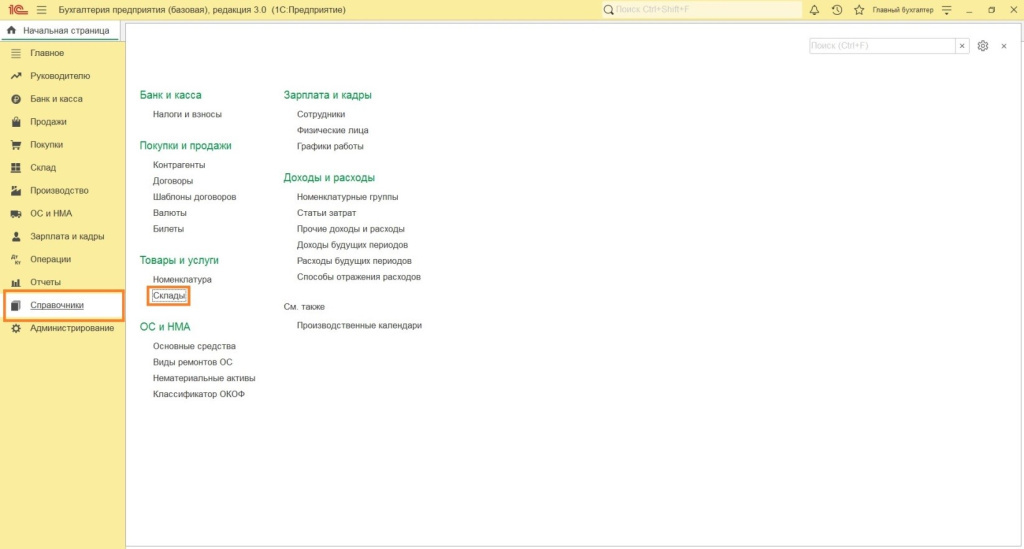The height and width of the screenshot is (549, 1024).
Task: Close the Справочники function panel
Action: point(1004,46)
